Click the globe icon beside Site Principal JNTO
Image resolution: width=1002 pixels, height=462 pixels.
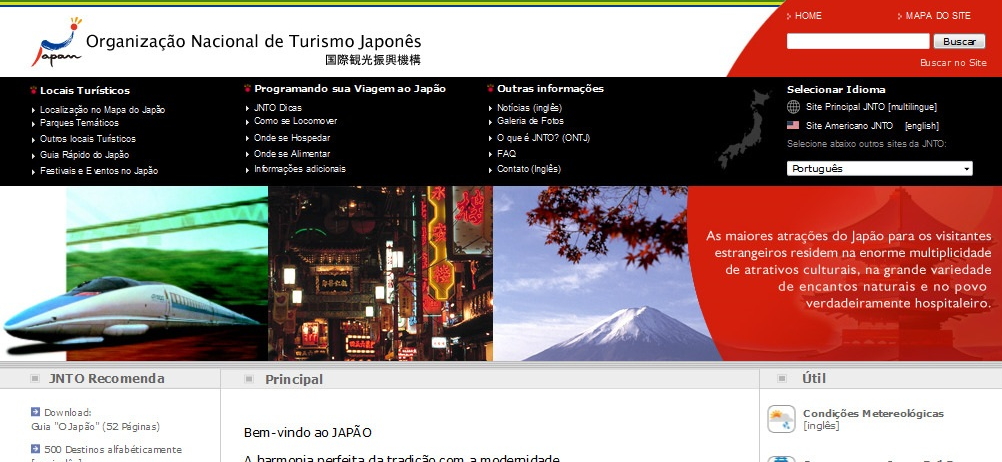pos(793,107)
